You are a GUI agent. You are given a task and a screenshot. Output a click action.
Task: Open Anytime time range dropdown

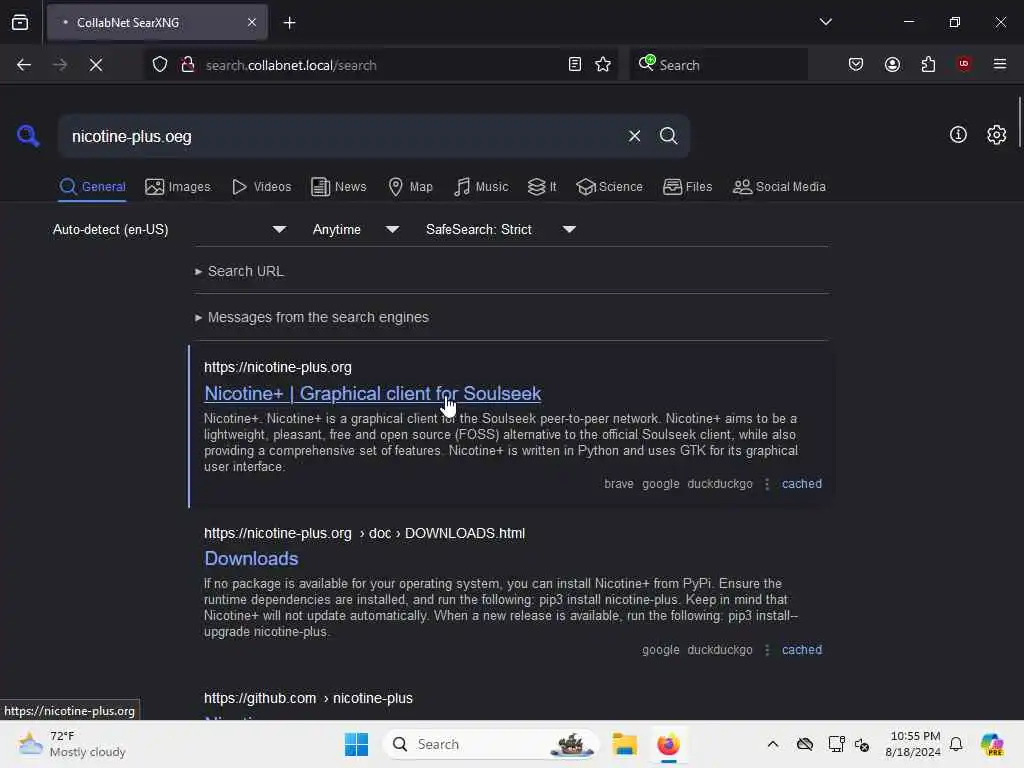356,229
